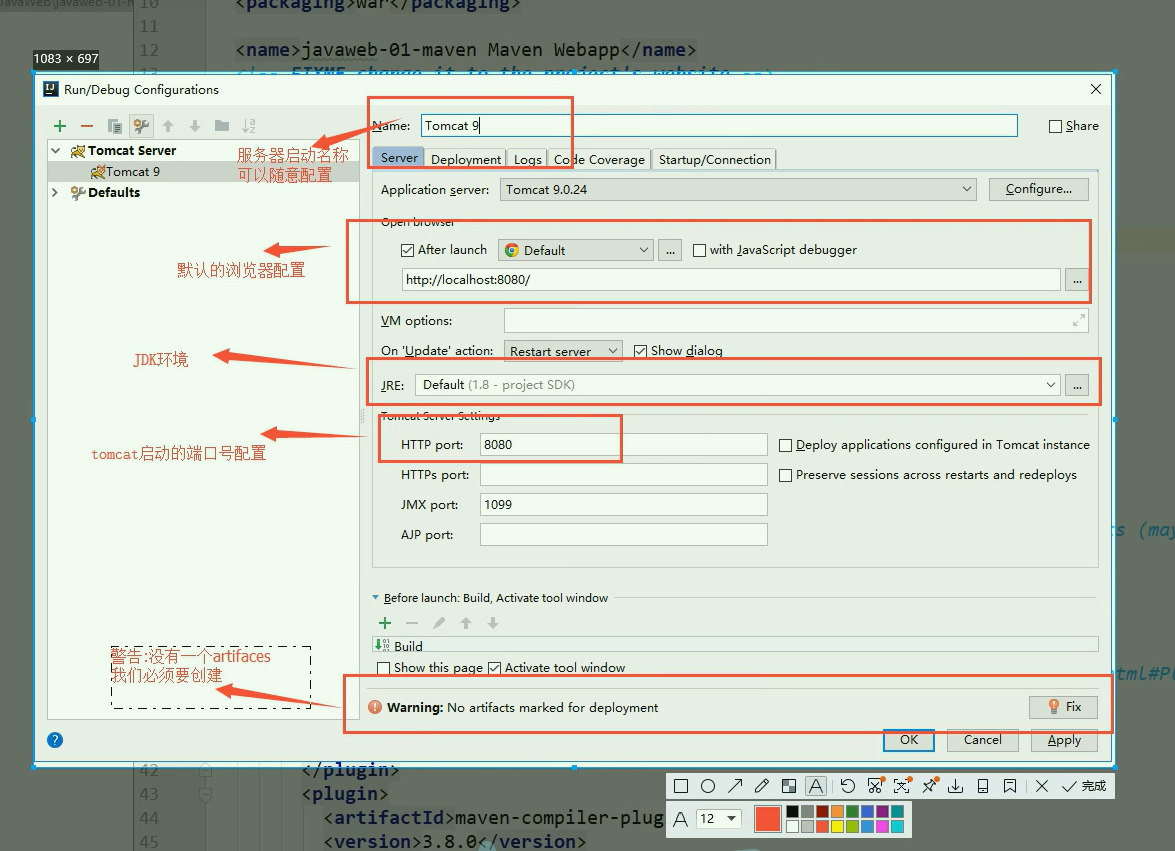Sort configurations alphabetically
1175x851 pixels.
coord(249,126)
